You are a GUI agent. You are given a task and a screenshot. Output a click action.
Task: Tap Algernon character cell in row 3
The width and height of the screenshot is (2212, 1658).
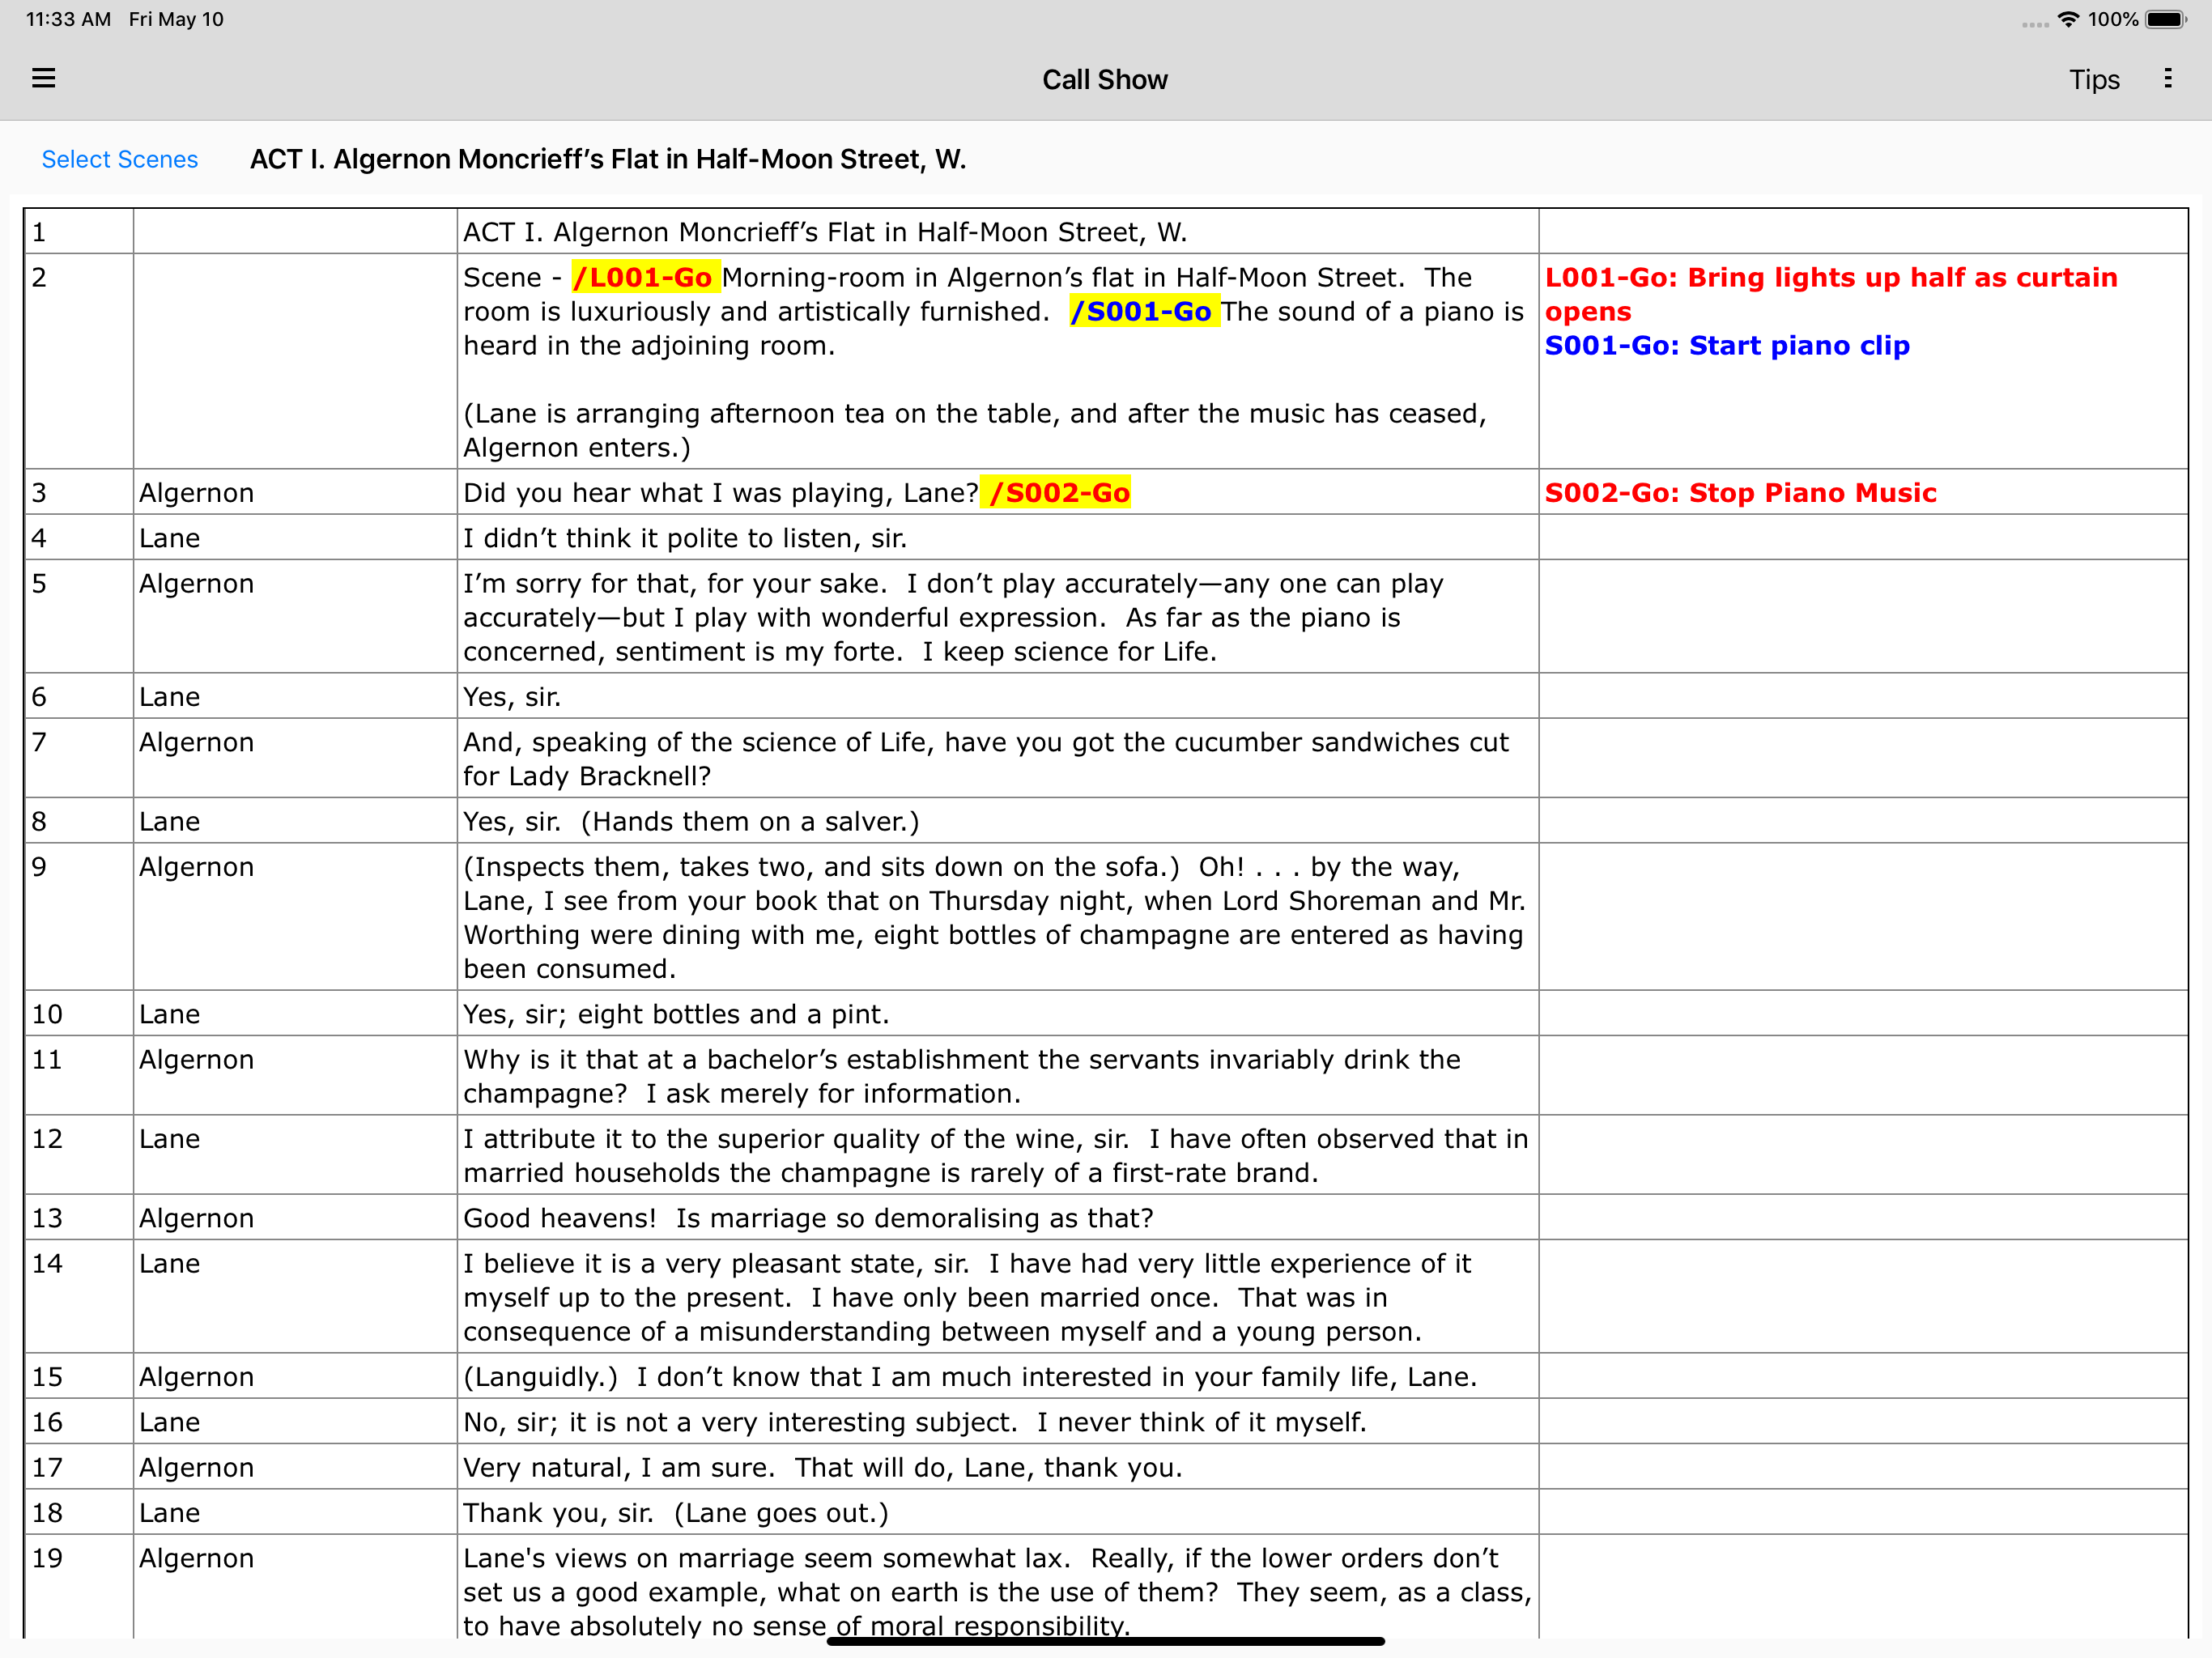tap(295, 492)
